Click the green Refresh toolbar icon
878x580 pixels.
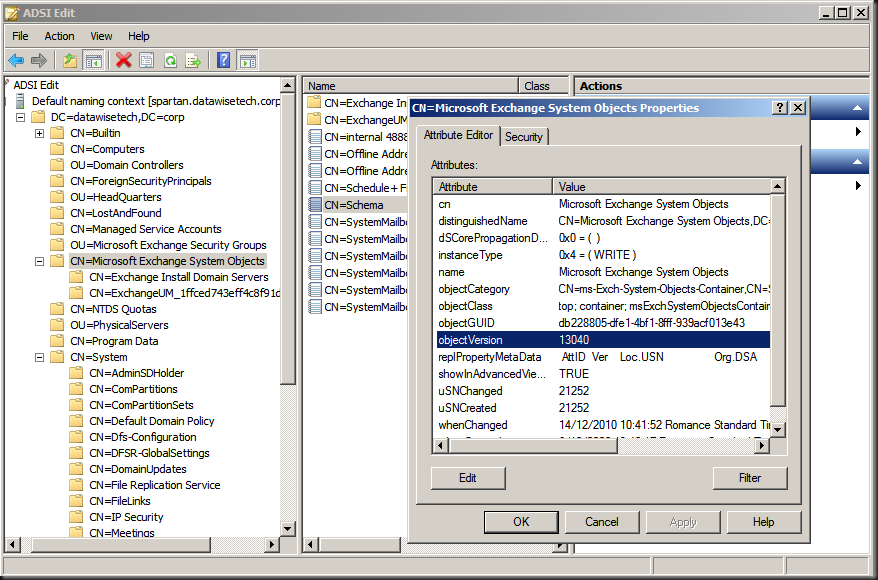[x=170, y=60]
